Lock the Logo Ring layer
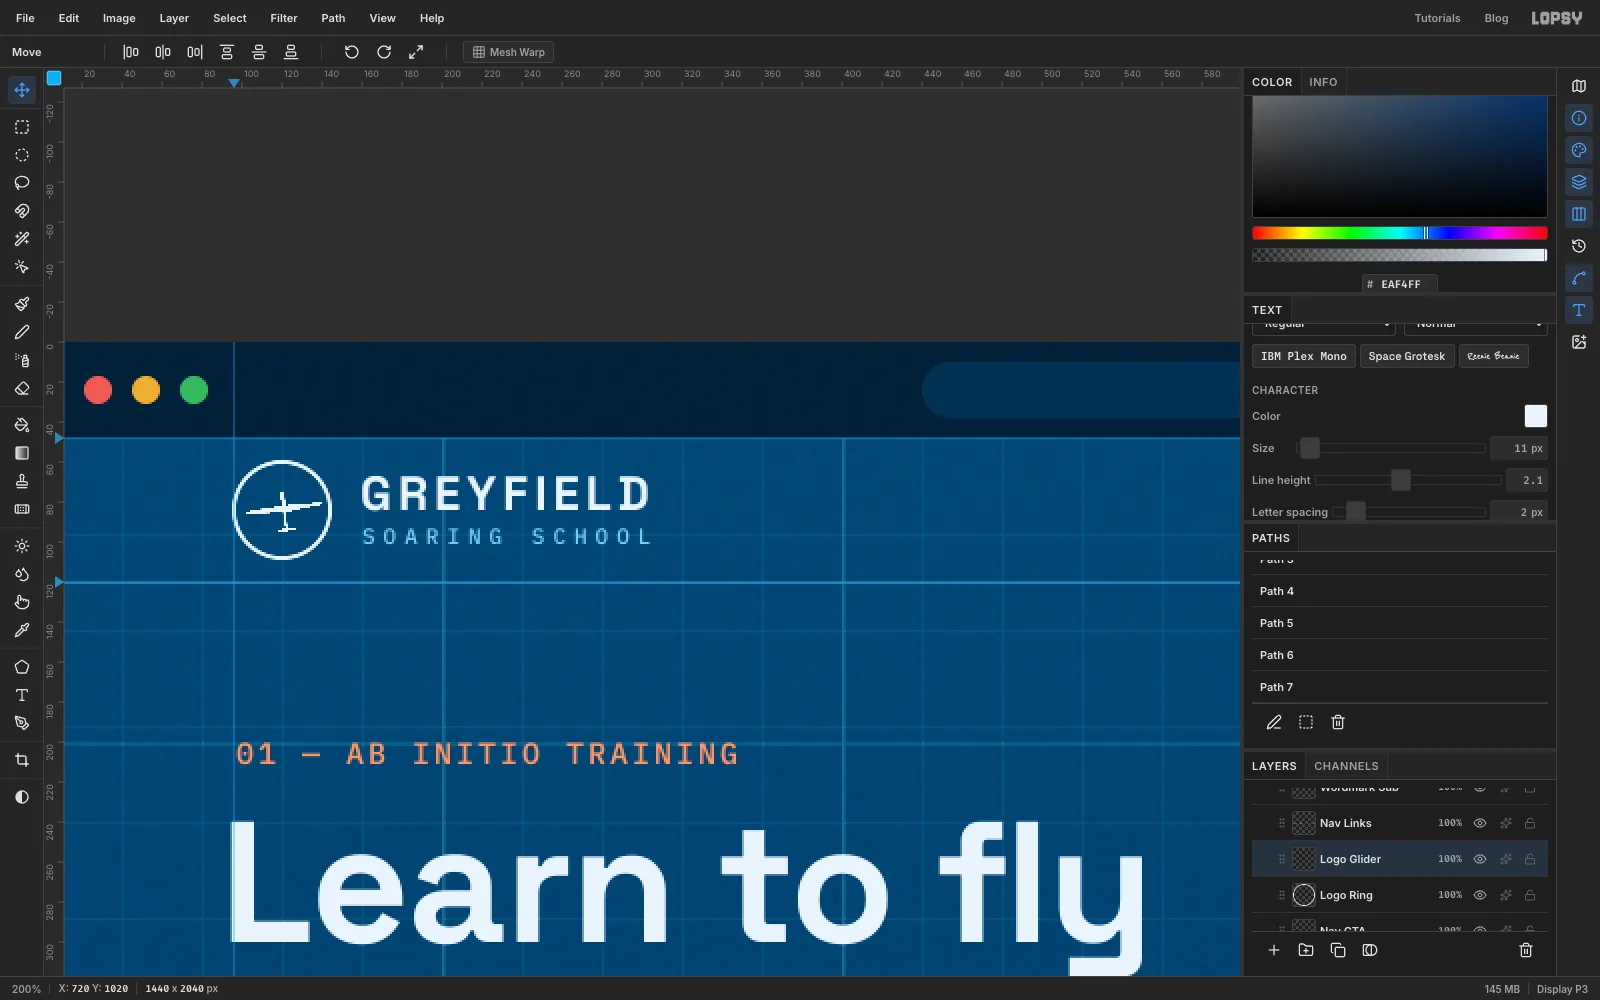Viewport: 1600px width, 1000px height. 1530,895
